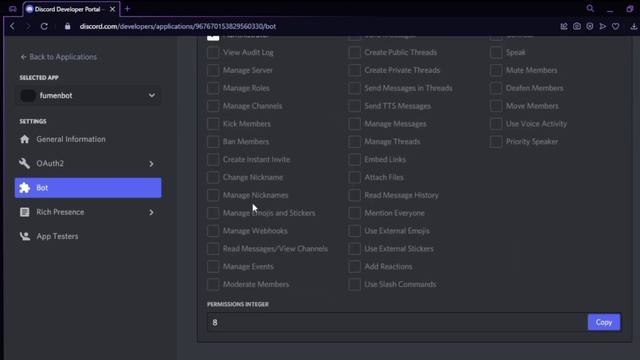The width and height of the screenshot is (640, 360).
Task: Take a snapshot with the camera icon
Action: tap(577, 26)
